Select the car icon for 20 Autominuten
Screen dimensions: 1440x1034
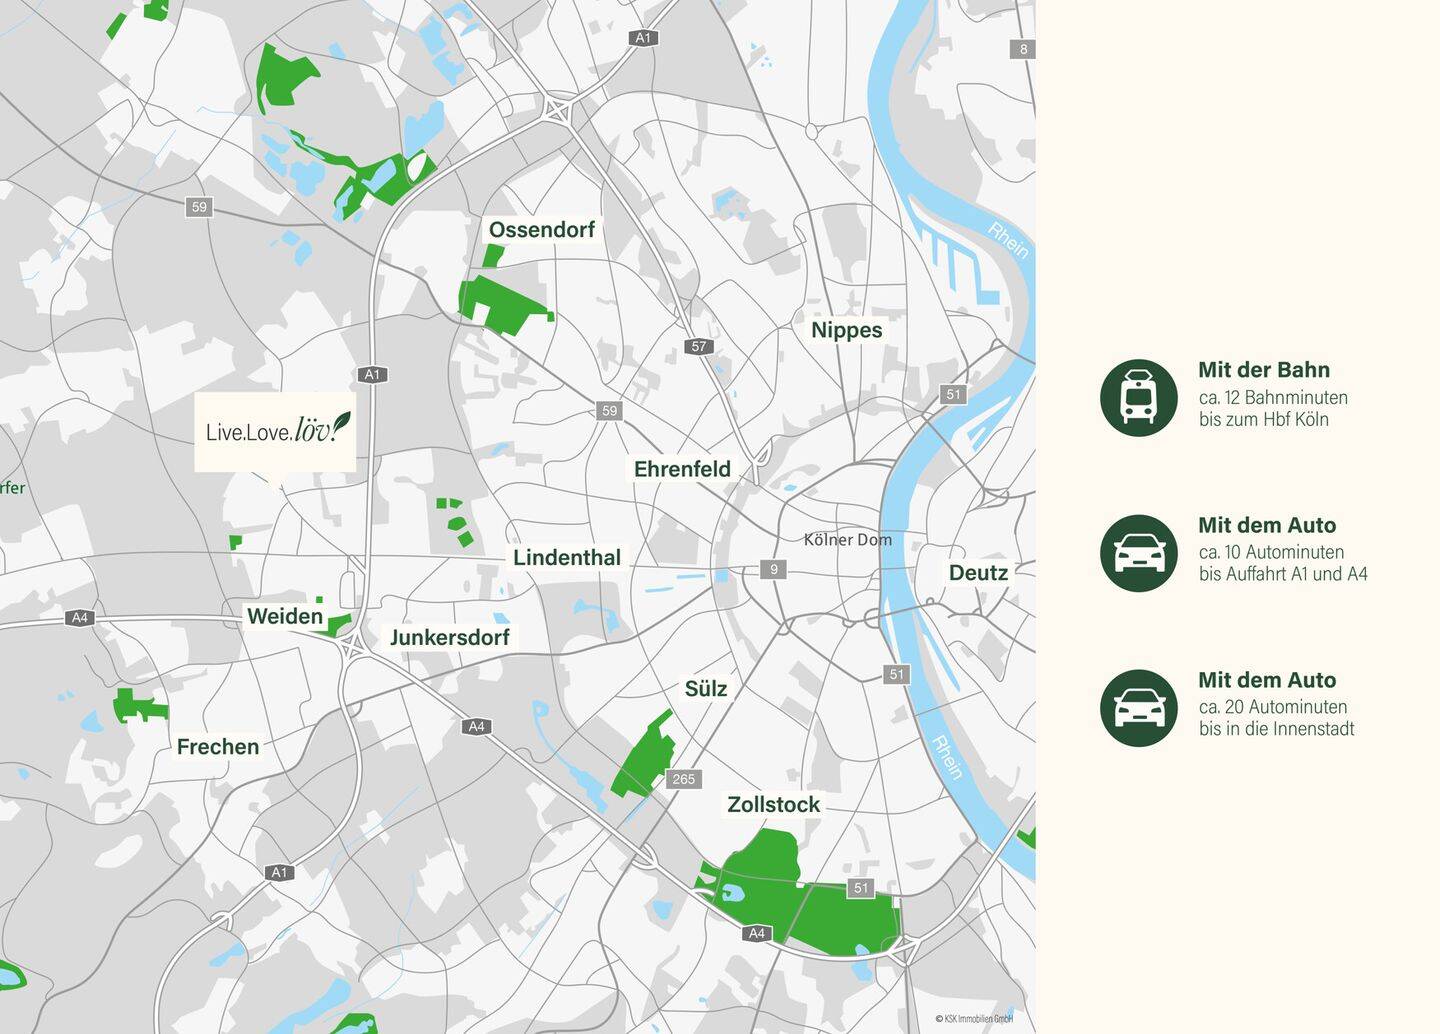pos(1139,708)
